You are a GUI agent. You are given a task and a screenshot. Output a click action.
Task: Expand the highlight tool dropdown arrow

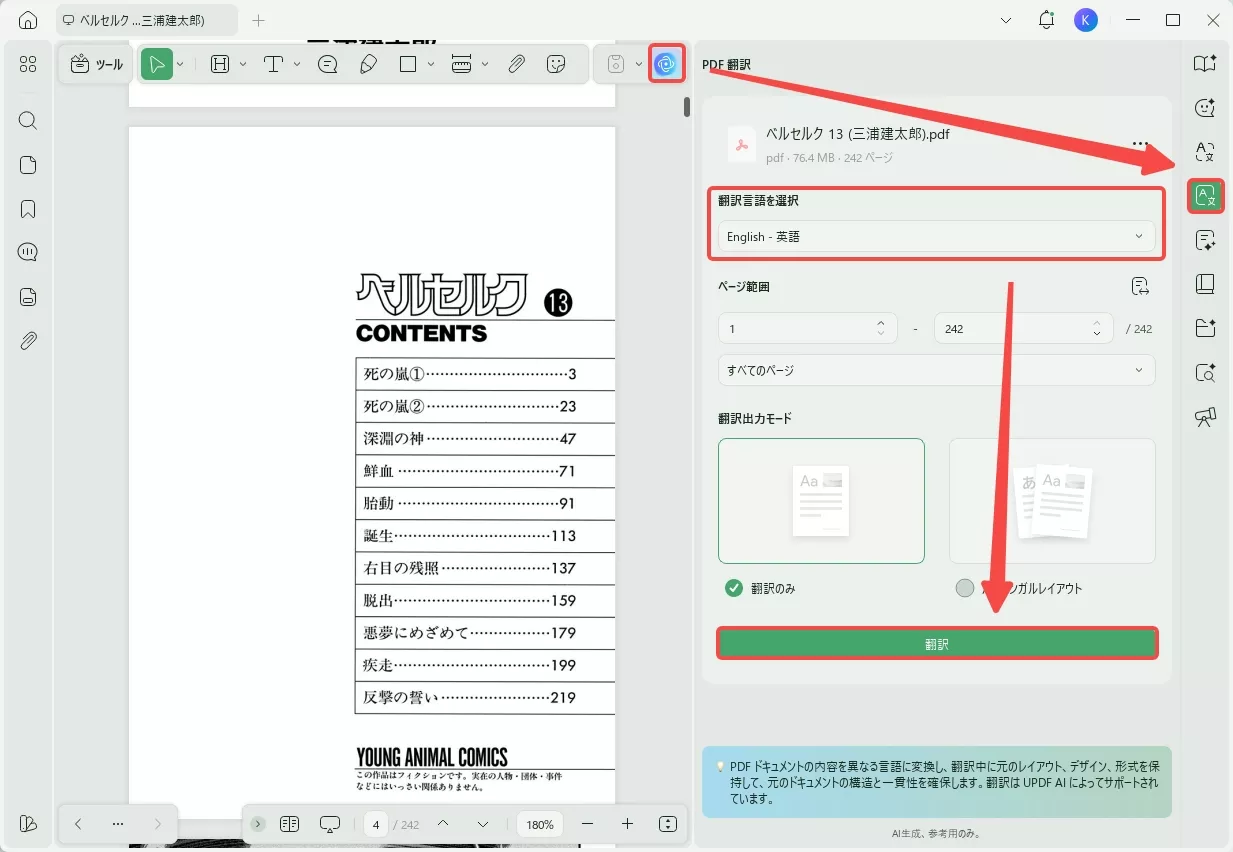click(x=243, y=65)
